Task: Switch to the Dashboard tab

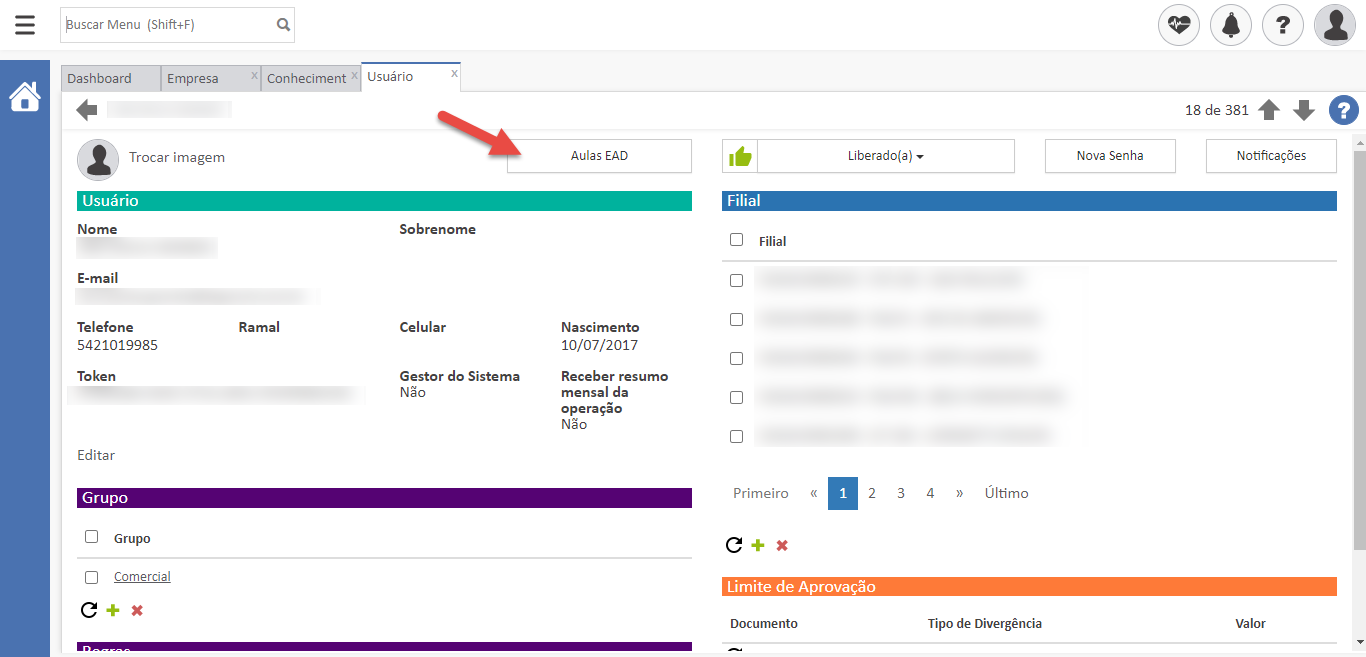Action: click(100, 78)
